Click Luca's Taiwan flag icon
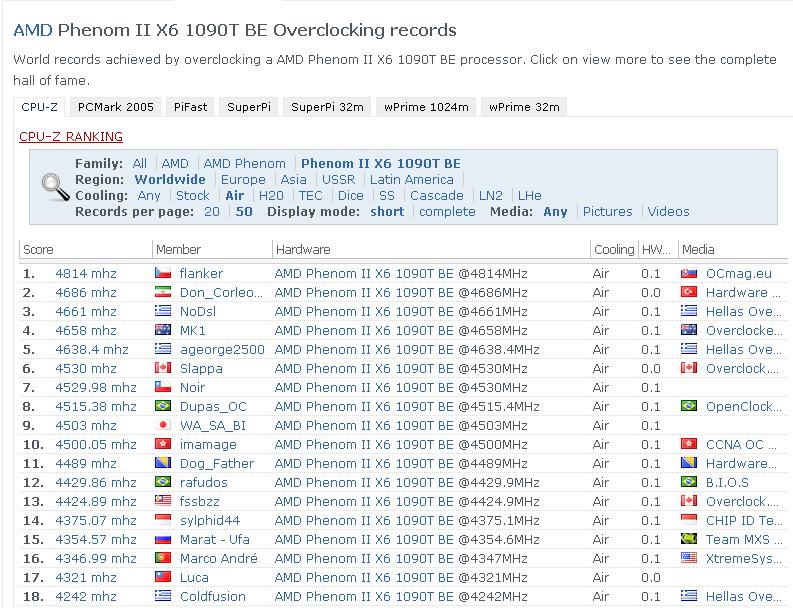 163,577
